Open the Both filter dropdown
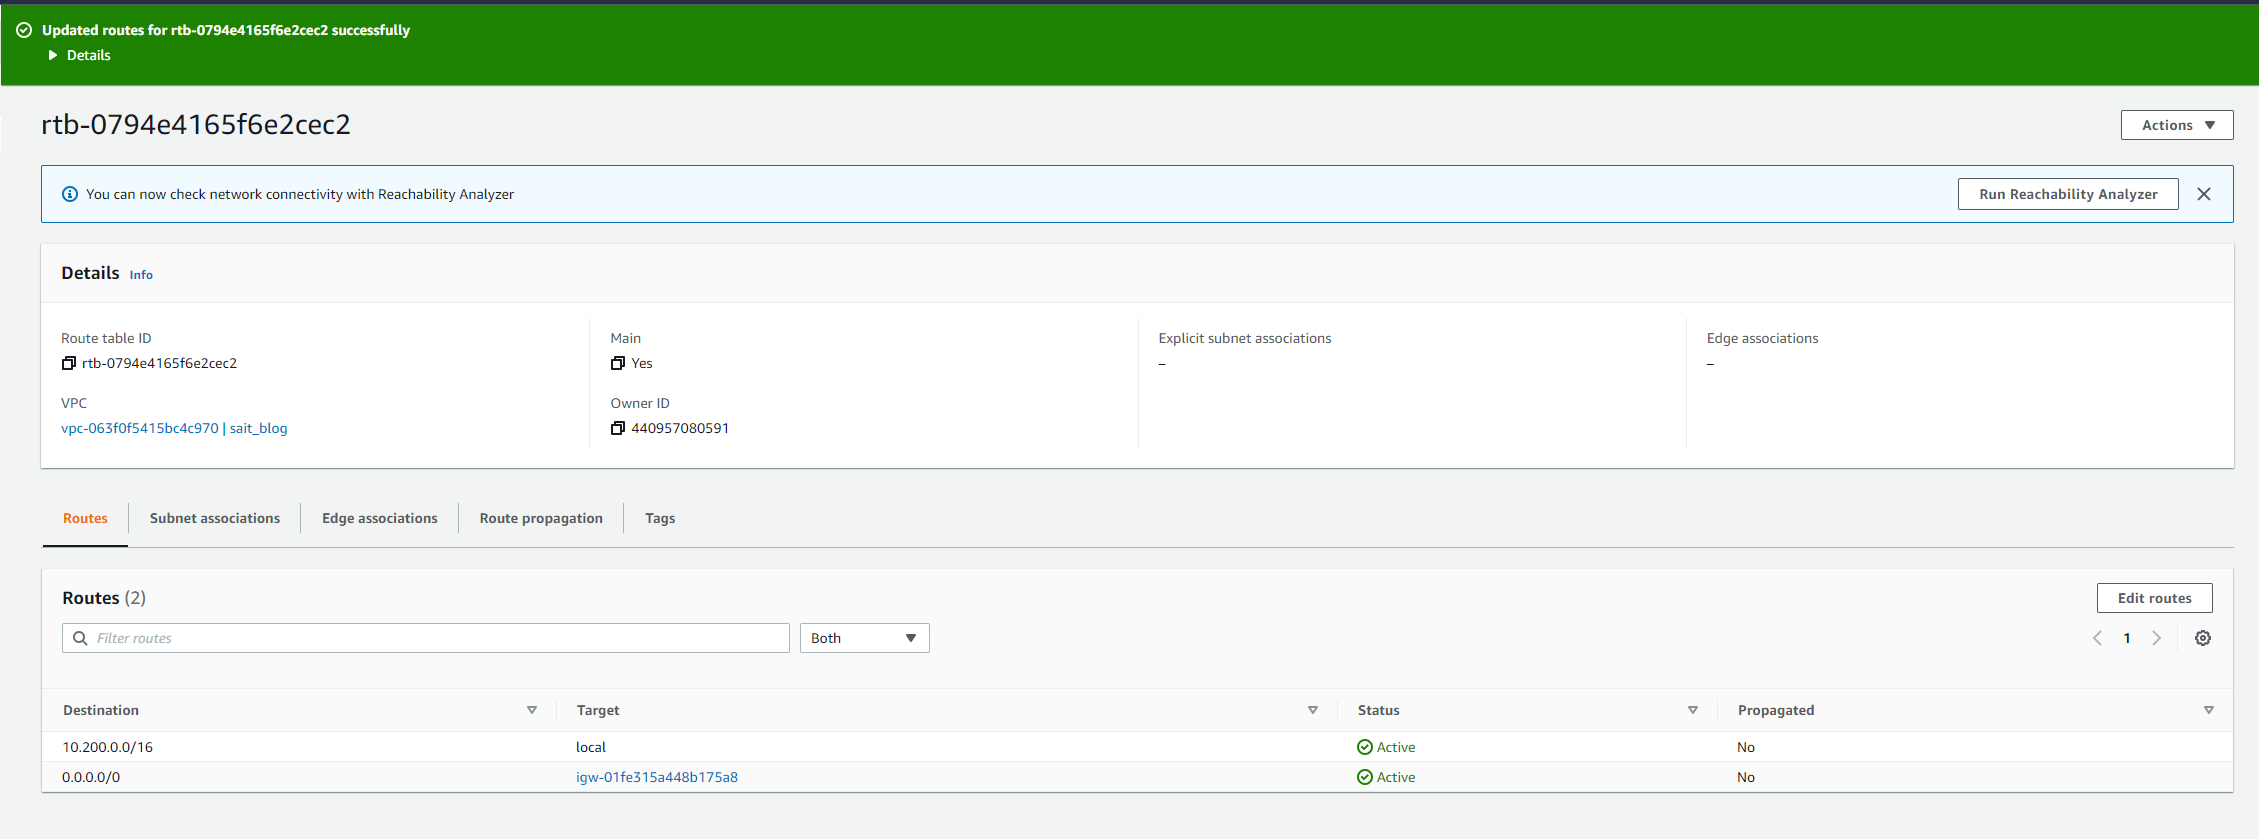The image size is (2259, 839). 864,638
